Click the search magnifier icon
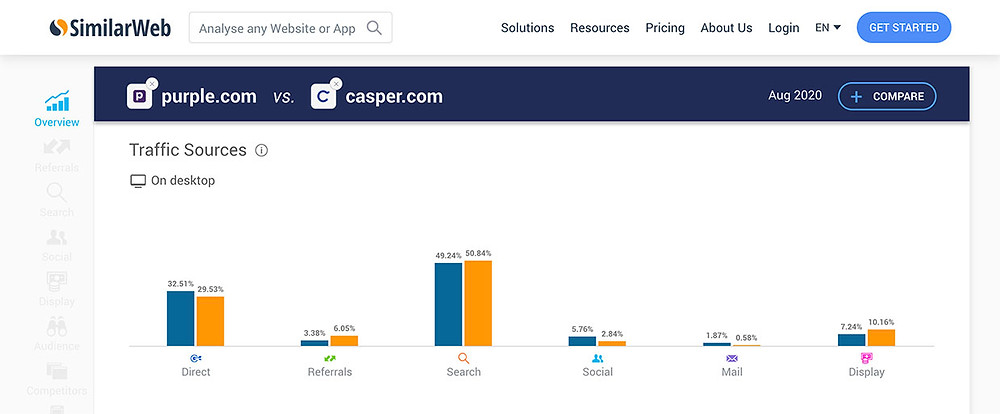The image size is (1000, 414). (x=374, y=27)
